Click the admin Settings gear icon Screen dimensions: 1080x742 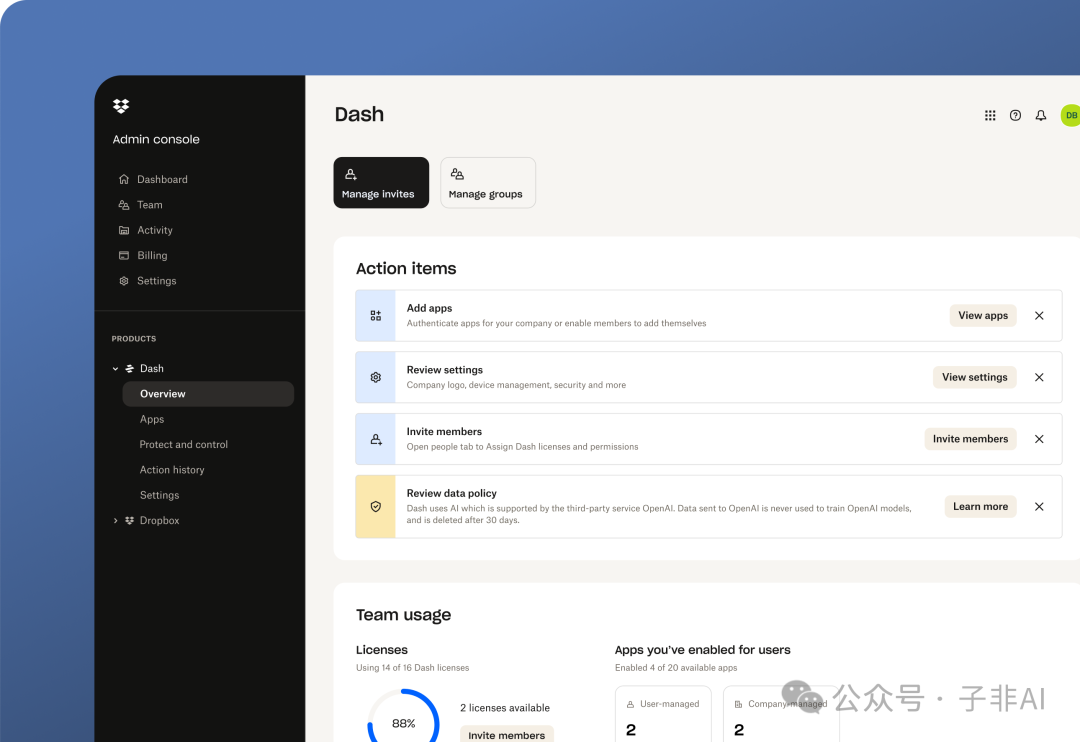[x=124, y=281]
